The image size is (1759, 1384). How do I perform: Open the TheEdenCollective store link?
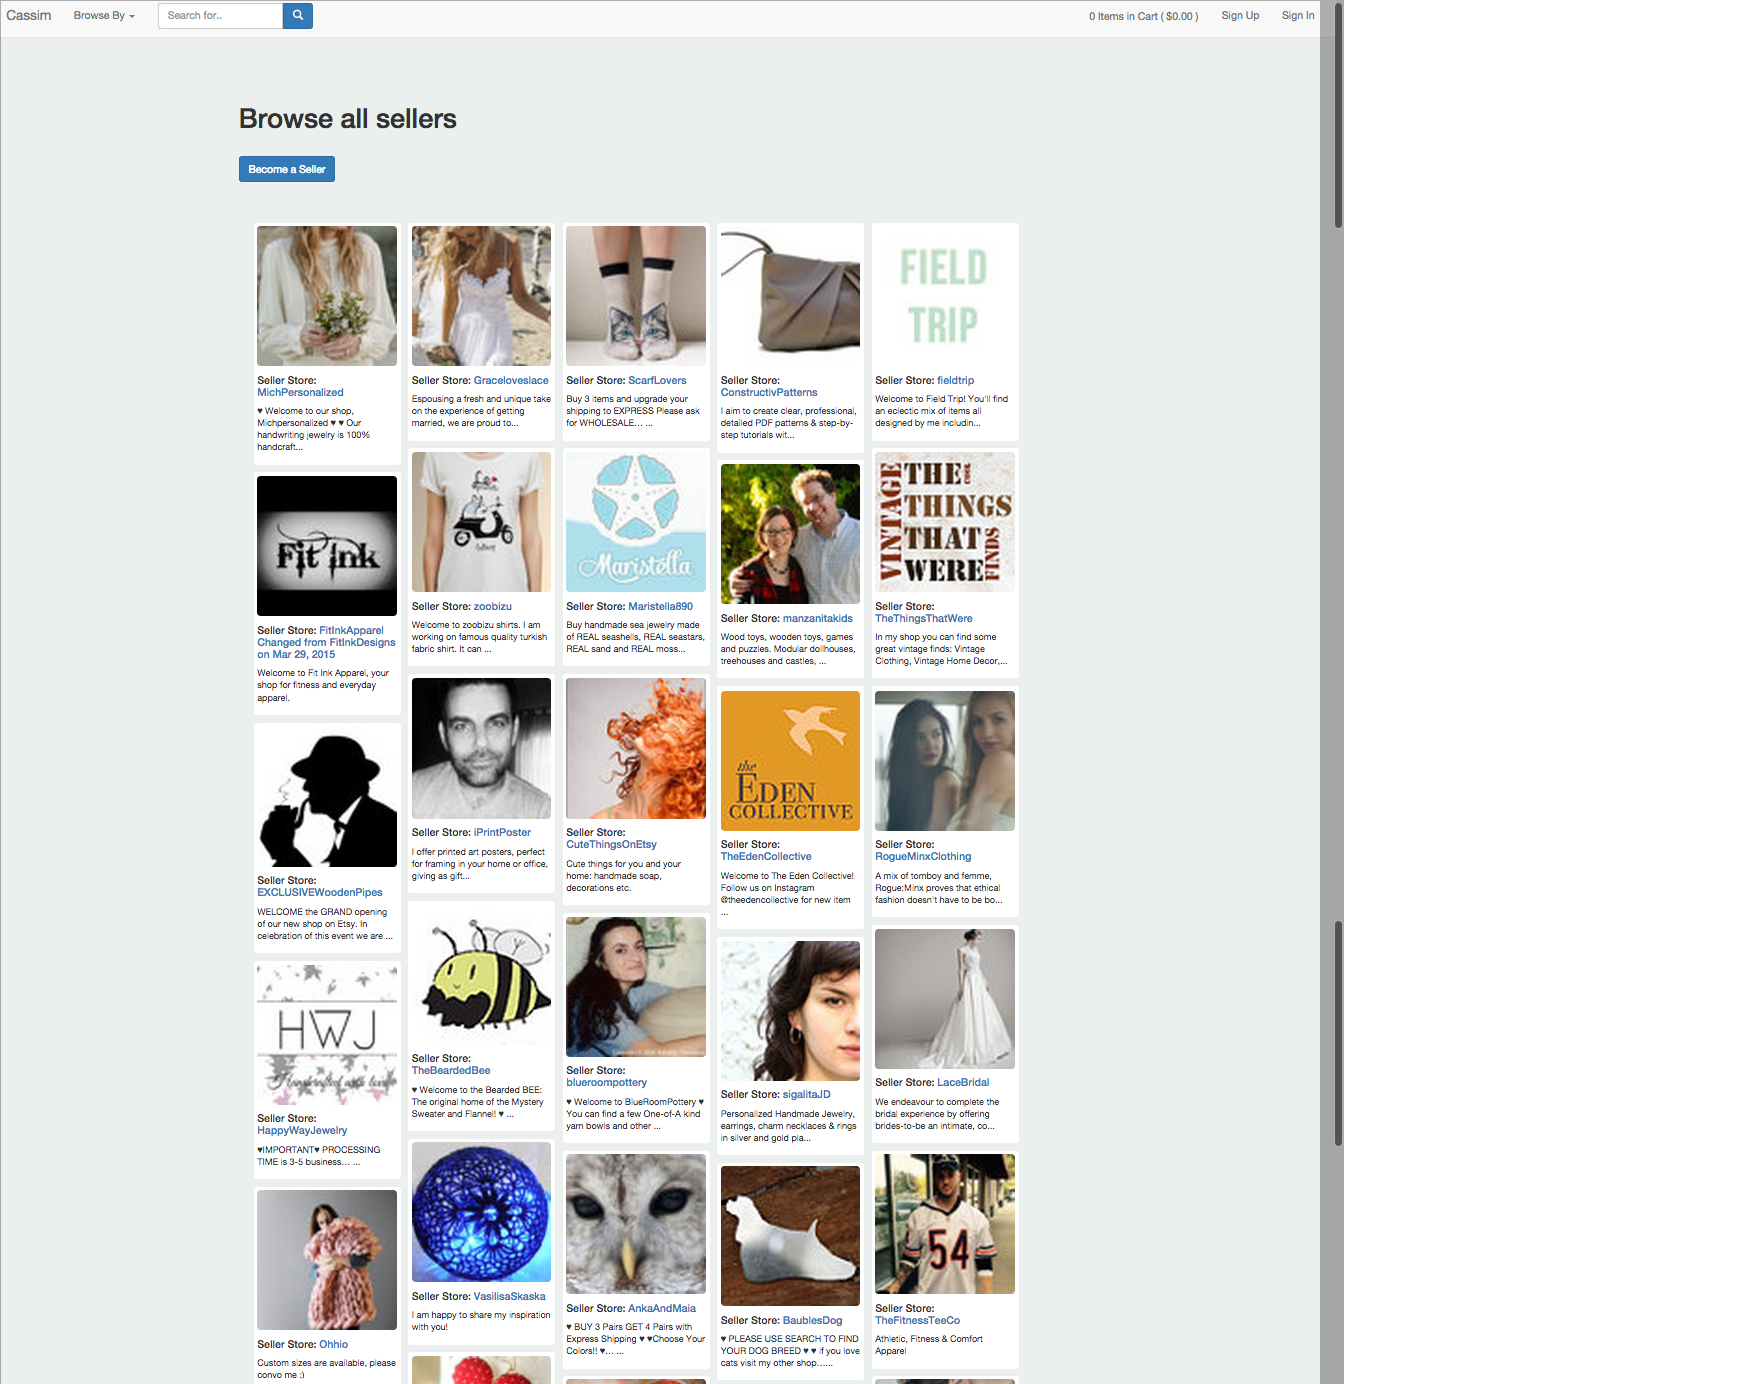pos(766,857)
